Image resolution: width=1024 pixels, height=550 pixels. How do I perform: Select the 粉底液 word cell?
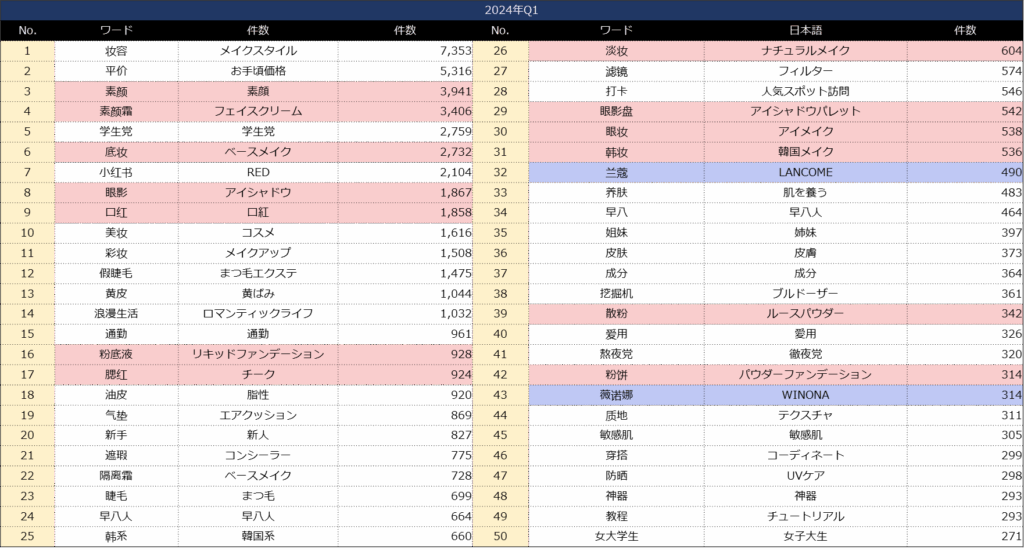(116, 354)
